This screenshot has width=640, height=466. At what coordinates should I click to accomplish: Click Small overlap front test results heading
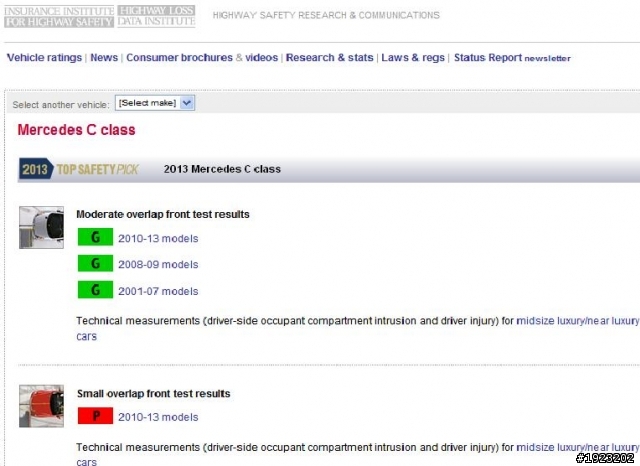point(153,394)
